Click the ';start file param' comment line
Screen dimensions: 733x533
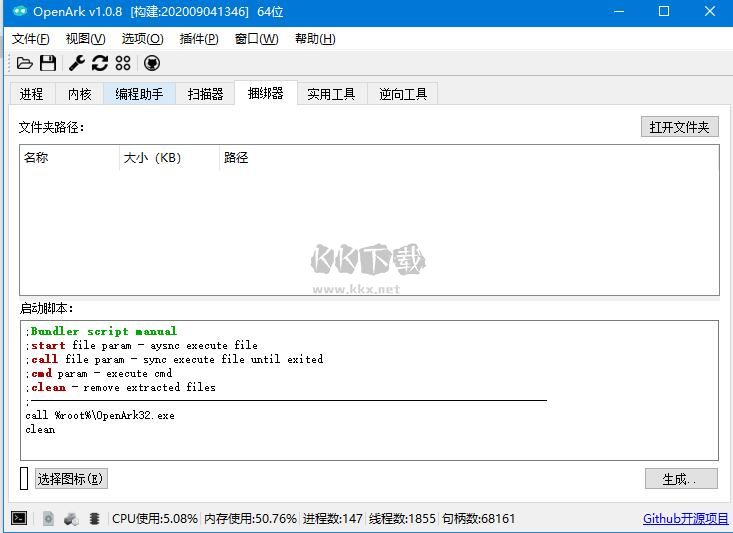click(142, 345)
